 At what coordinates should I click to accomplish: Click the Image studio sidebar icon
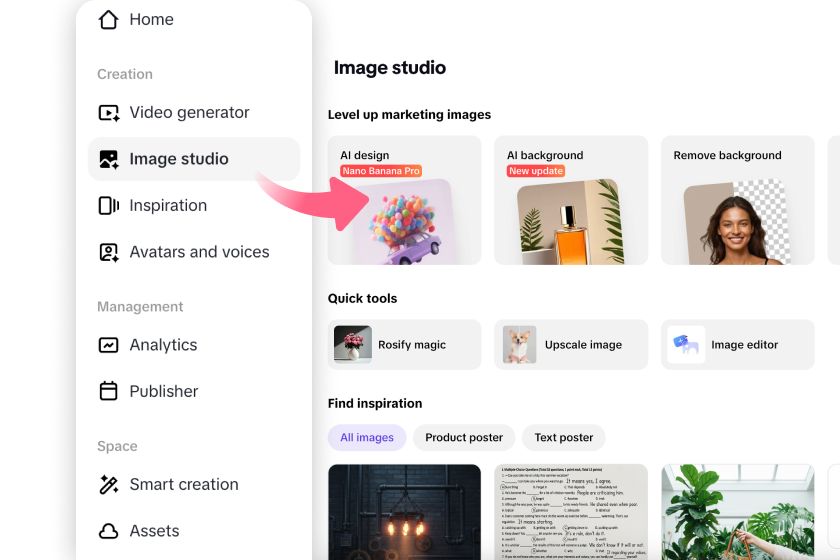[x=109, y=159]
